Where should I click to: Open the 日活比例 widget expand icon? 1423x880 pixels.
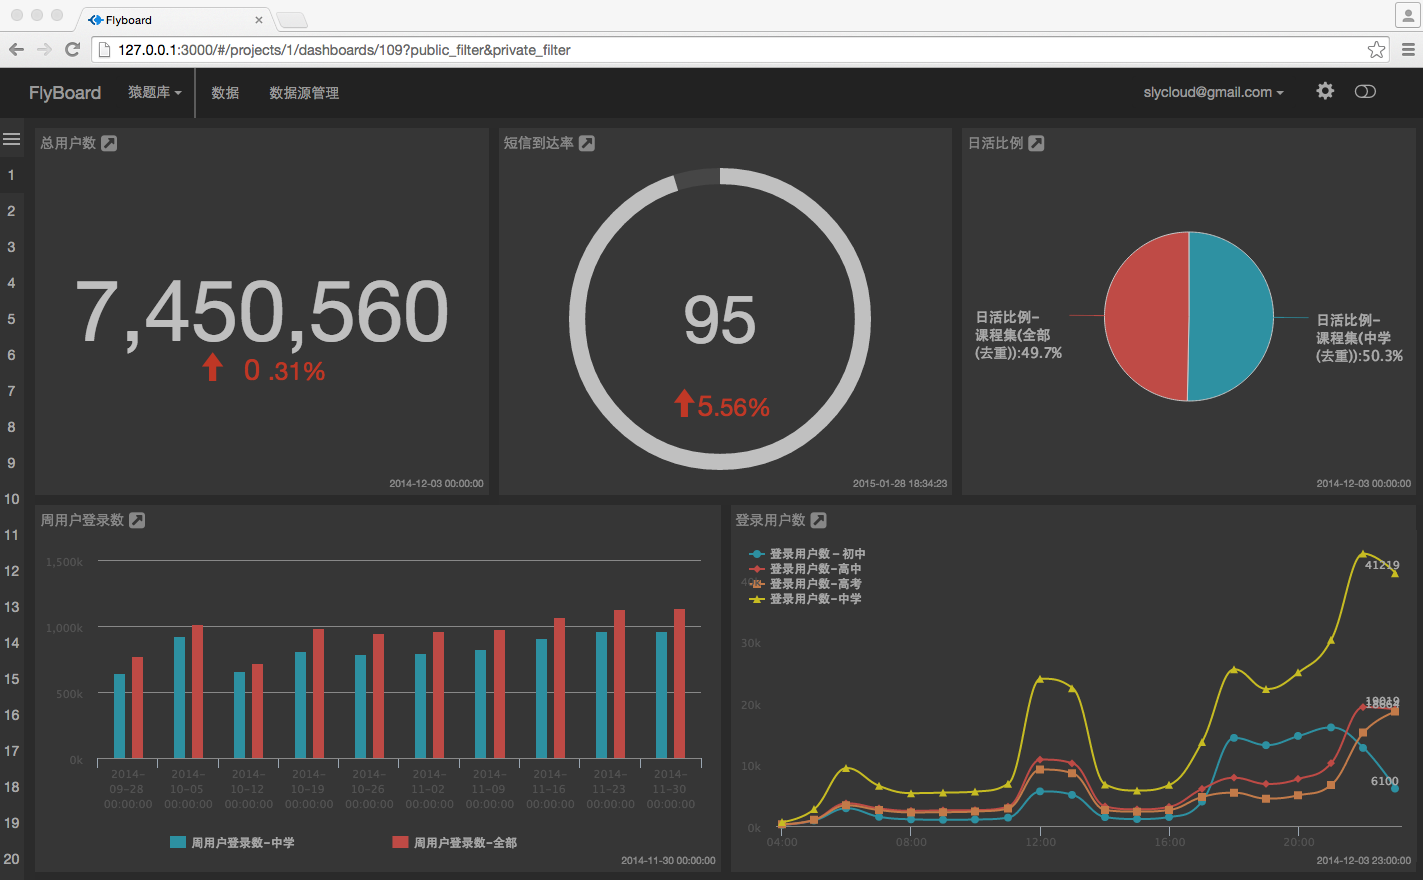click(1036, 143)
